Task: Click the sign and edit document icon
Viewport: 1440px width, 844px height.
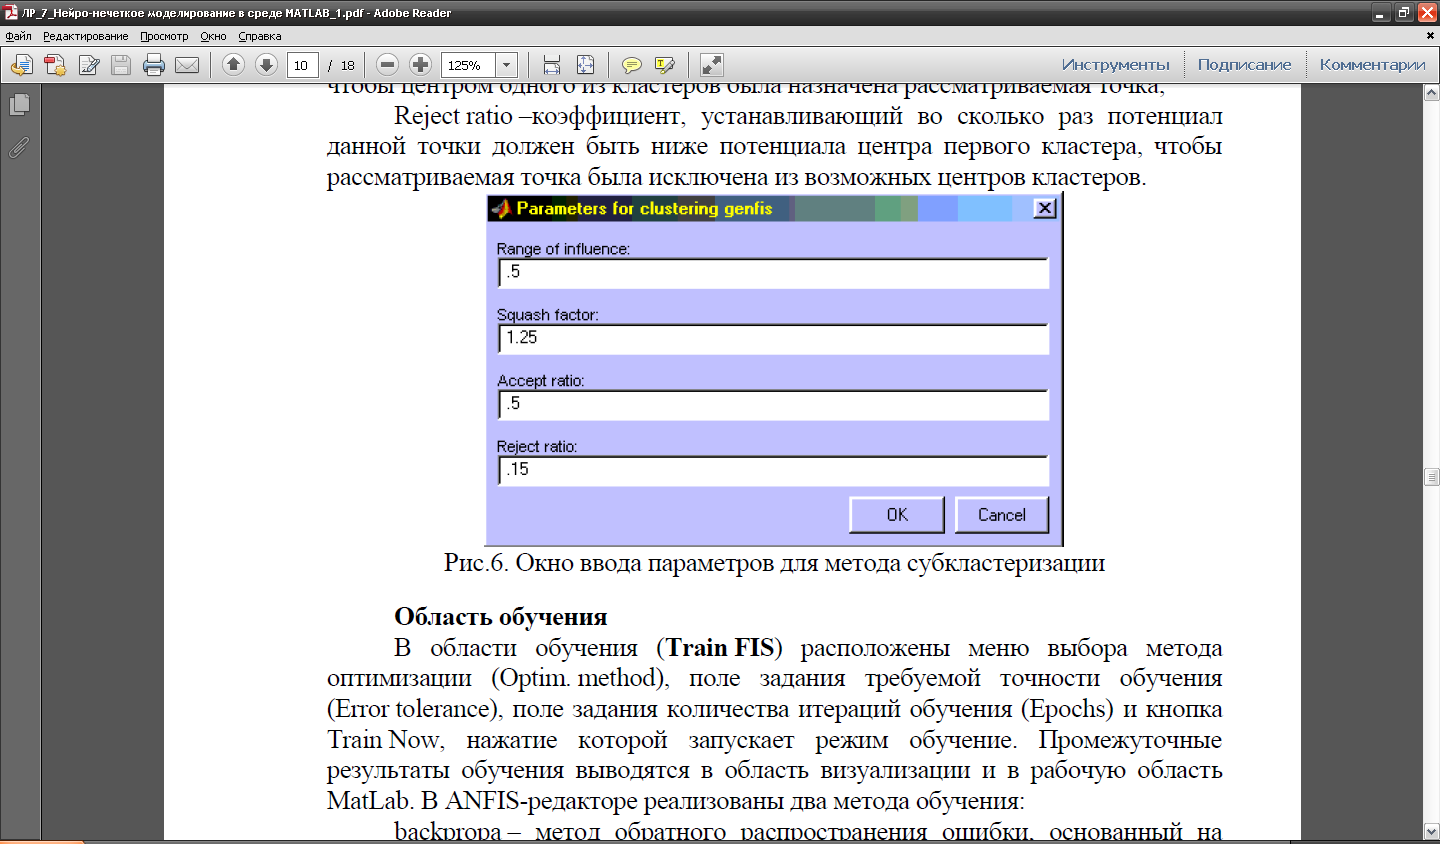Action: [x=88, y=65]
